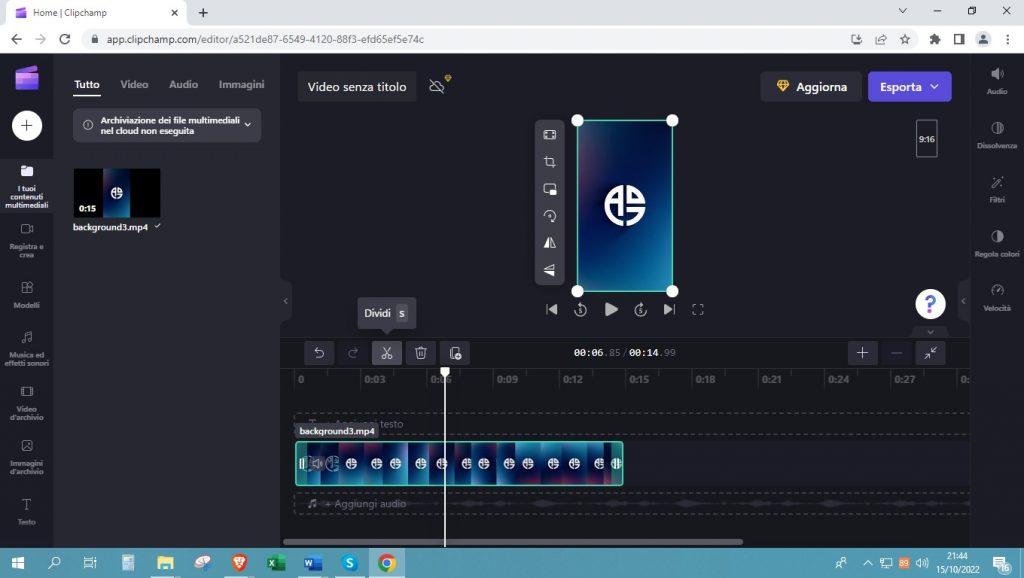This screenshot has height=578, width=1024.
Task: Click the Split (scissors) tool
Action: point(386,353)
